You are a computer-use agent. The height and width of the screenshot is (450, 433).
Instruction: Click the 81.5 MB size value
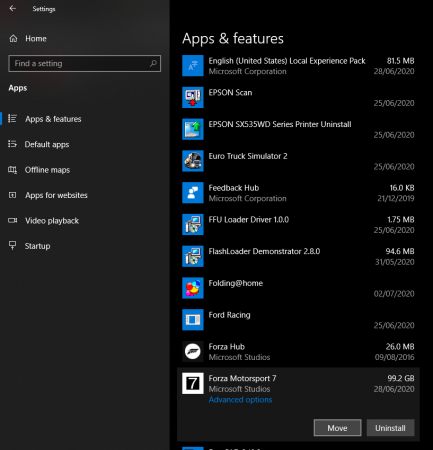pos(400,61)
